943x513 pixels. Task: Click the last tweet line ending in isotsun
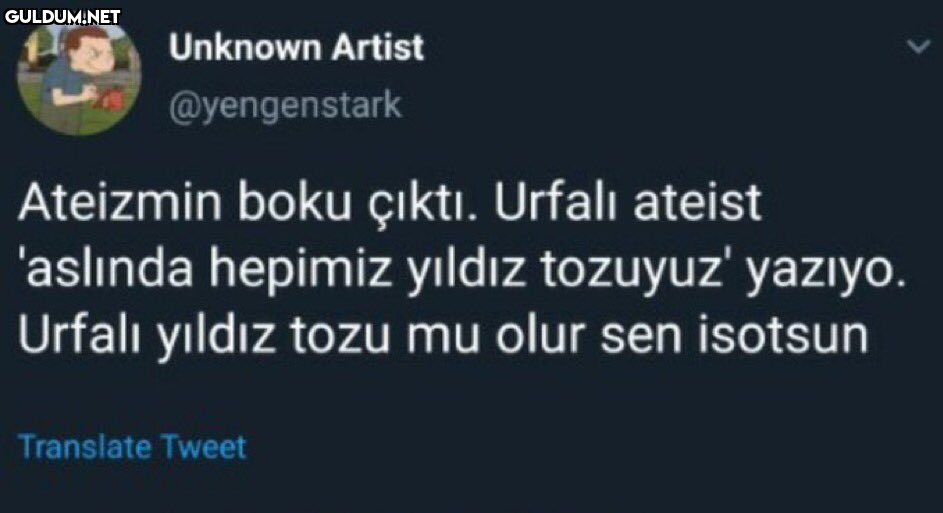click(443, 337)
